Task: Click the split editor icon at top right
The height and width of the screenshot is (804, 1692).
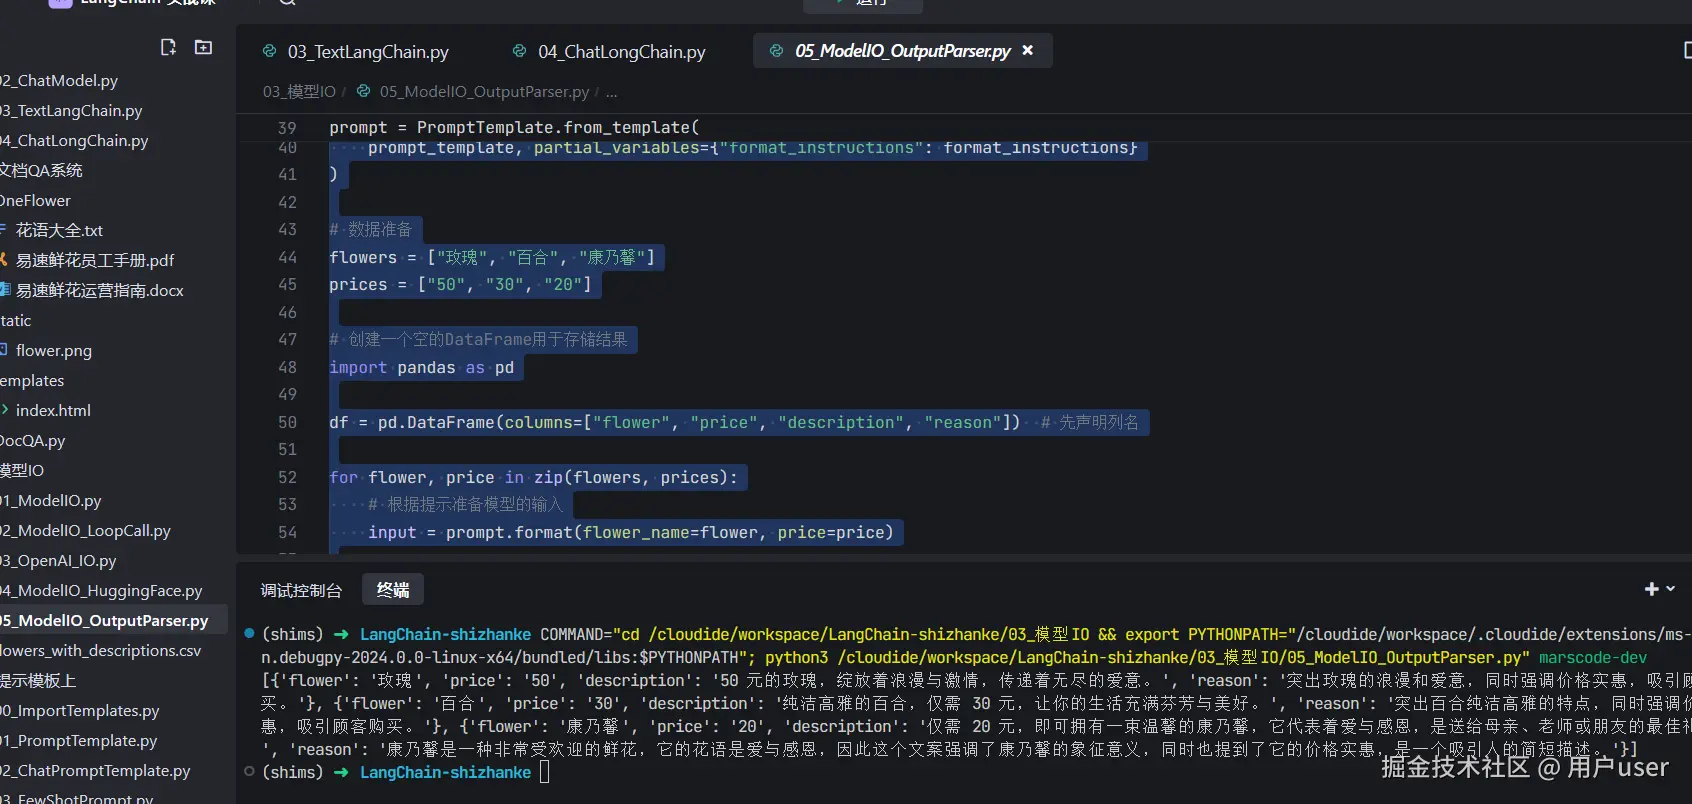Action: coord(1686,50)
